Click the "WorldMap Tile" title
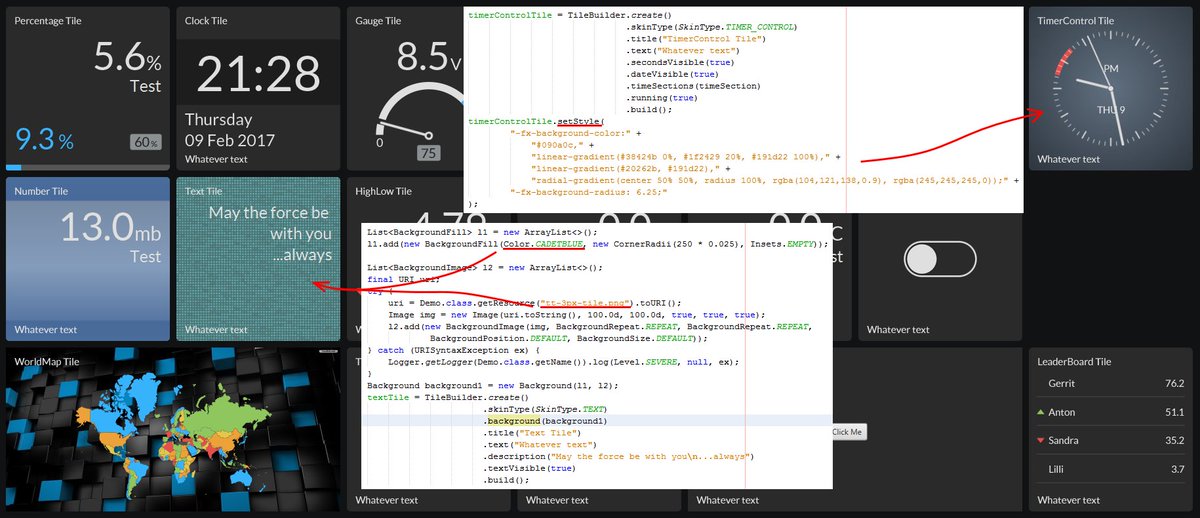This screenshot has height=518, width=1200. click(x=47, y=362)
